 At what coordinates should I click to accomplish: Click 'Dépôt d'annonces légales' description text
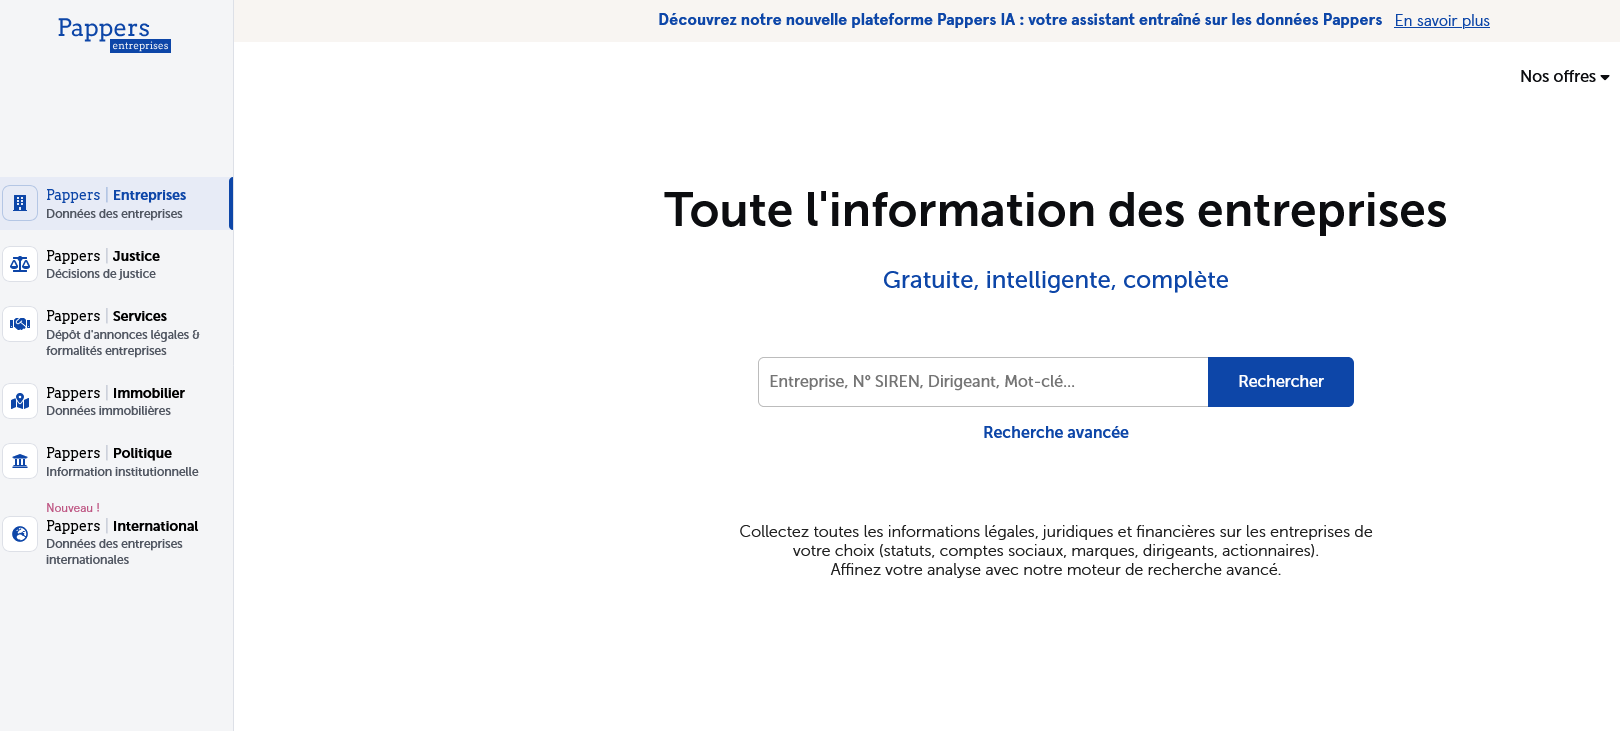click(123, 343)
